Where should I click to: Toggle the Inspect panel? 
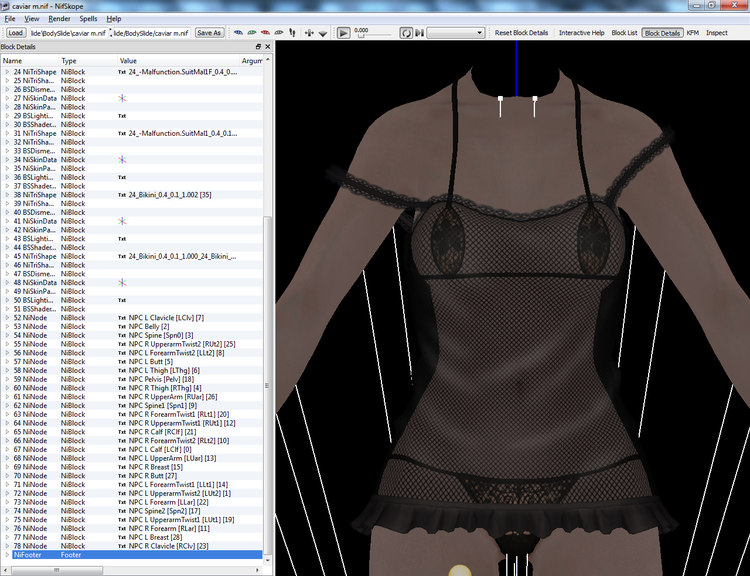tap(717, 33)
